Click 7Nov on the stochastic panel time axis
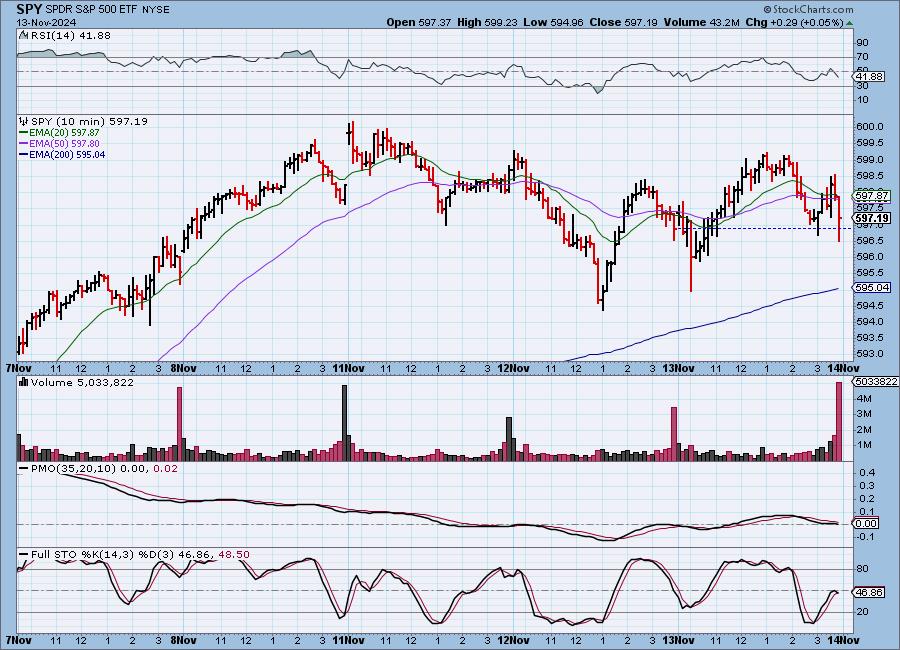Image resolution: width=900 pixels, height=650 pixels. [18, 640]
